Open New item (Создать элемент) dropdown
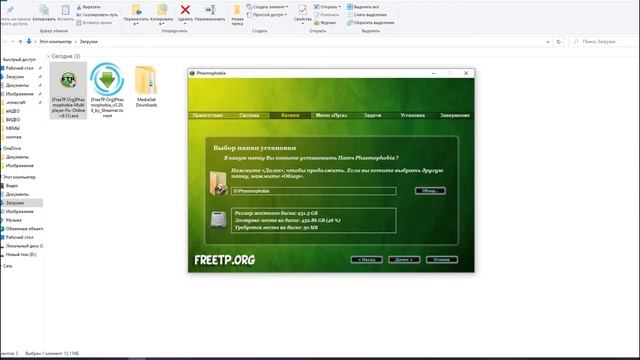Screen dimensions: 640x360 (267, 7)
